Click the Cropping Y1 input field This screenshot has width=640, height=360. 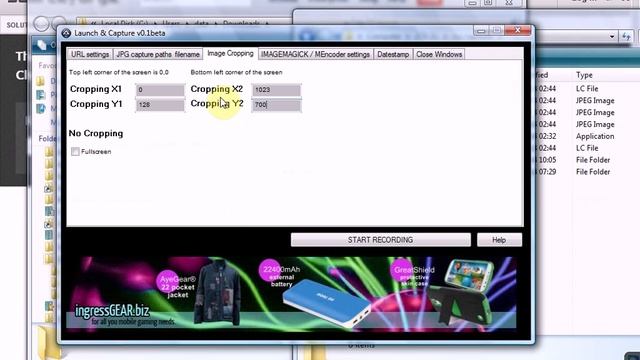160,105
